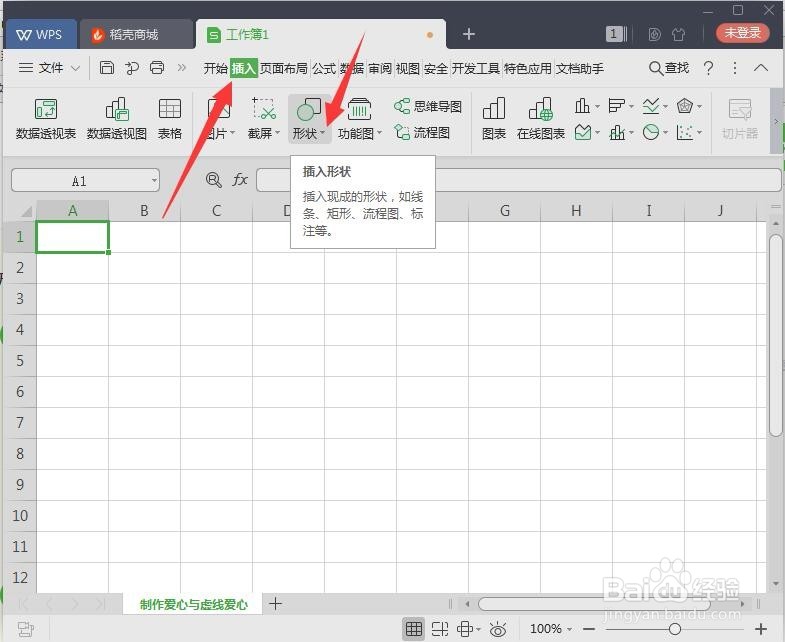Insert a bar chart from the ribbon
This screenshot has height=642, width=785.
click(x=616, y=106)
